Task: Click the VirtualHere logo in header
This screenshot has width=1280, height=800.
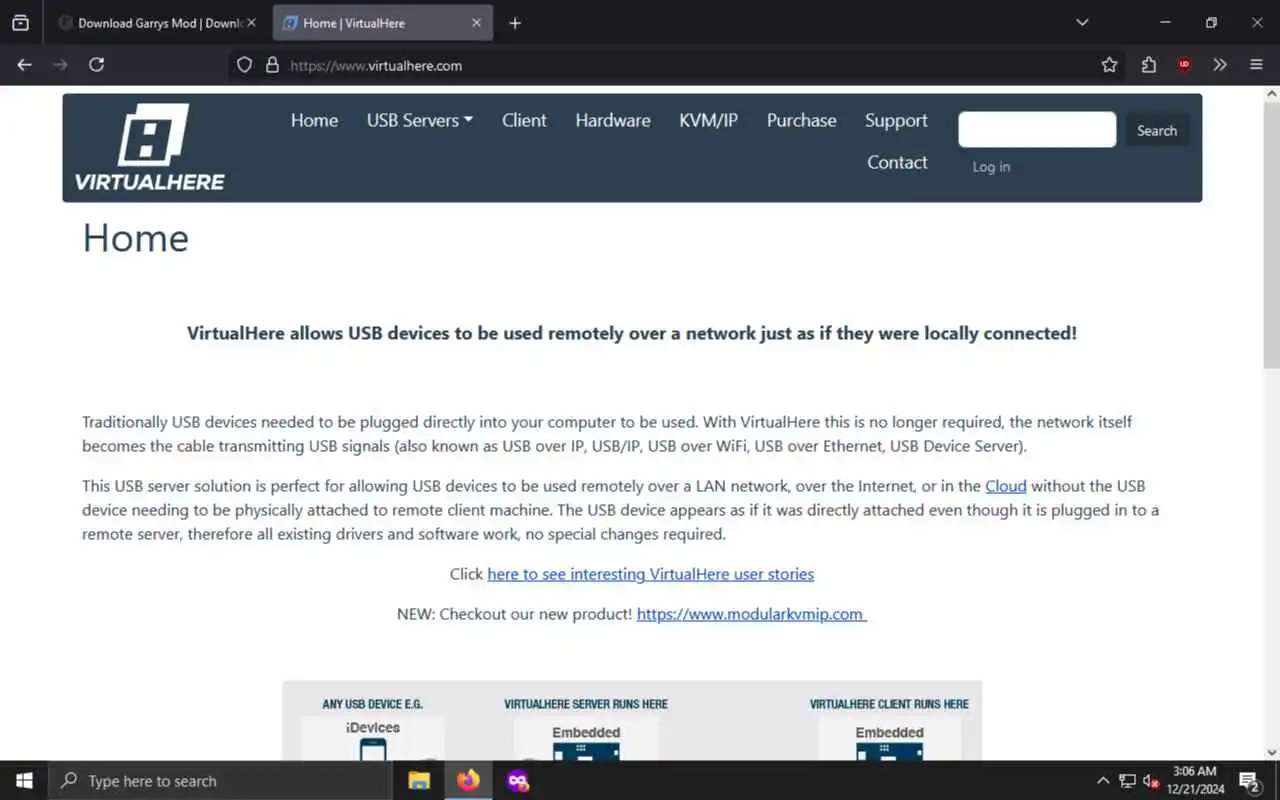Action: click(x=150, y=148)
